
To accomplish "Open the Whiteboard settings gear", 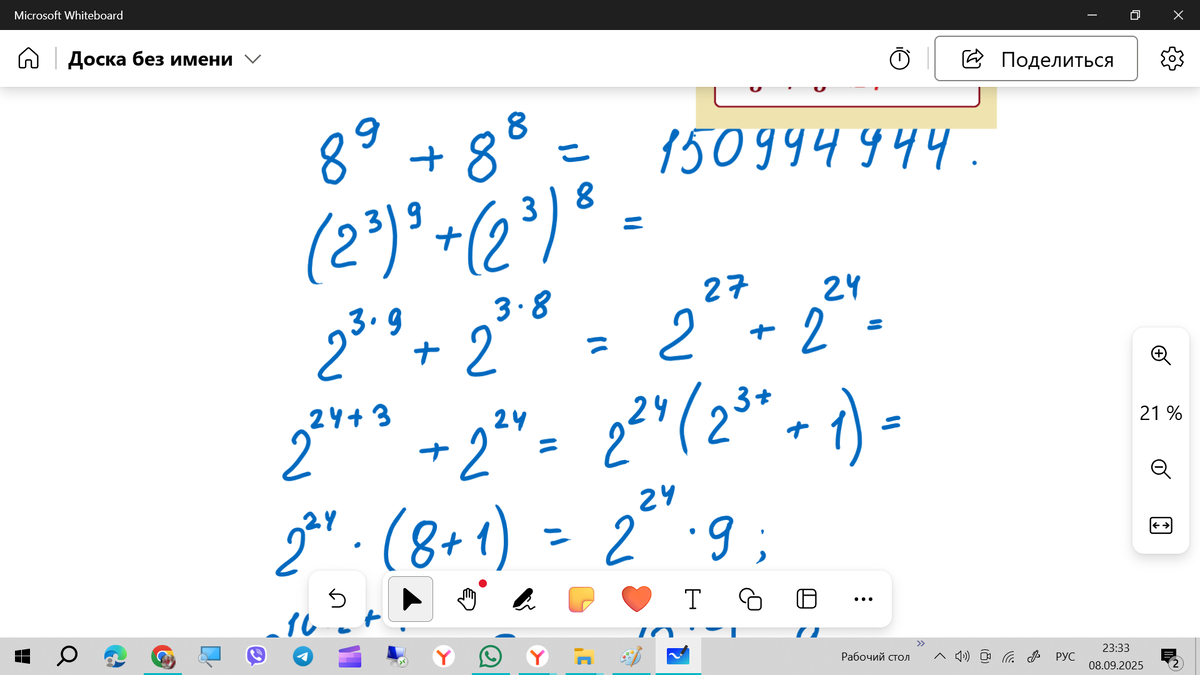I will (x=1171, y=59).
